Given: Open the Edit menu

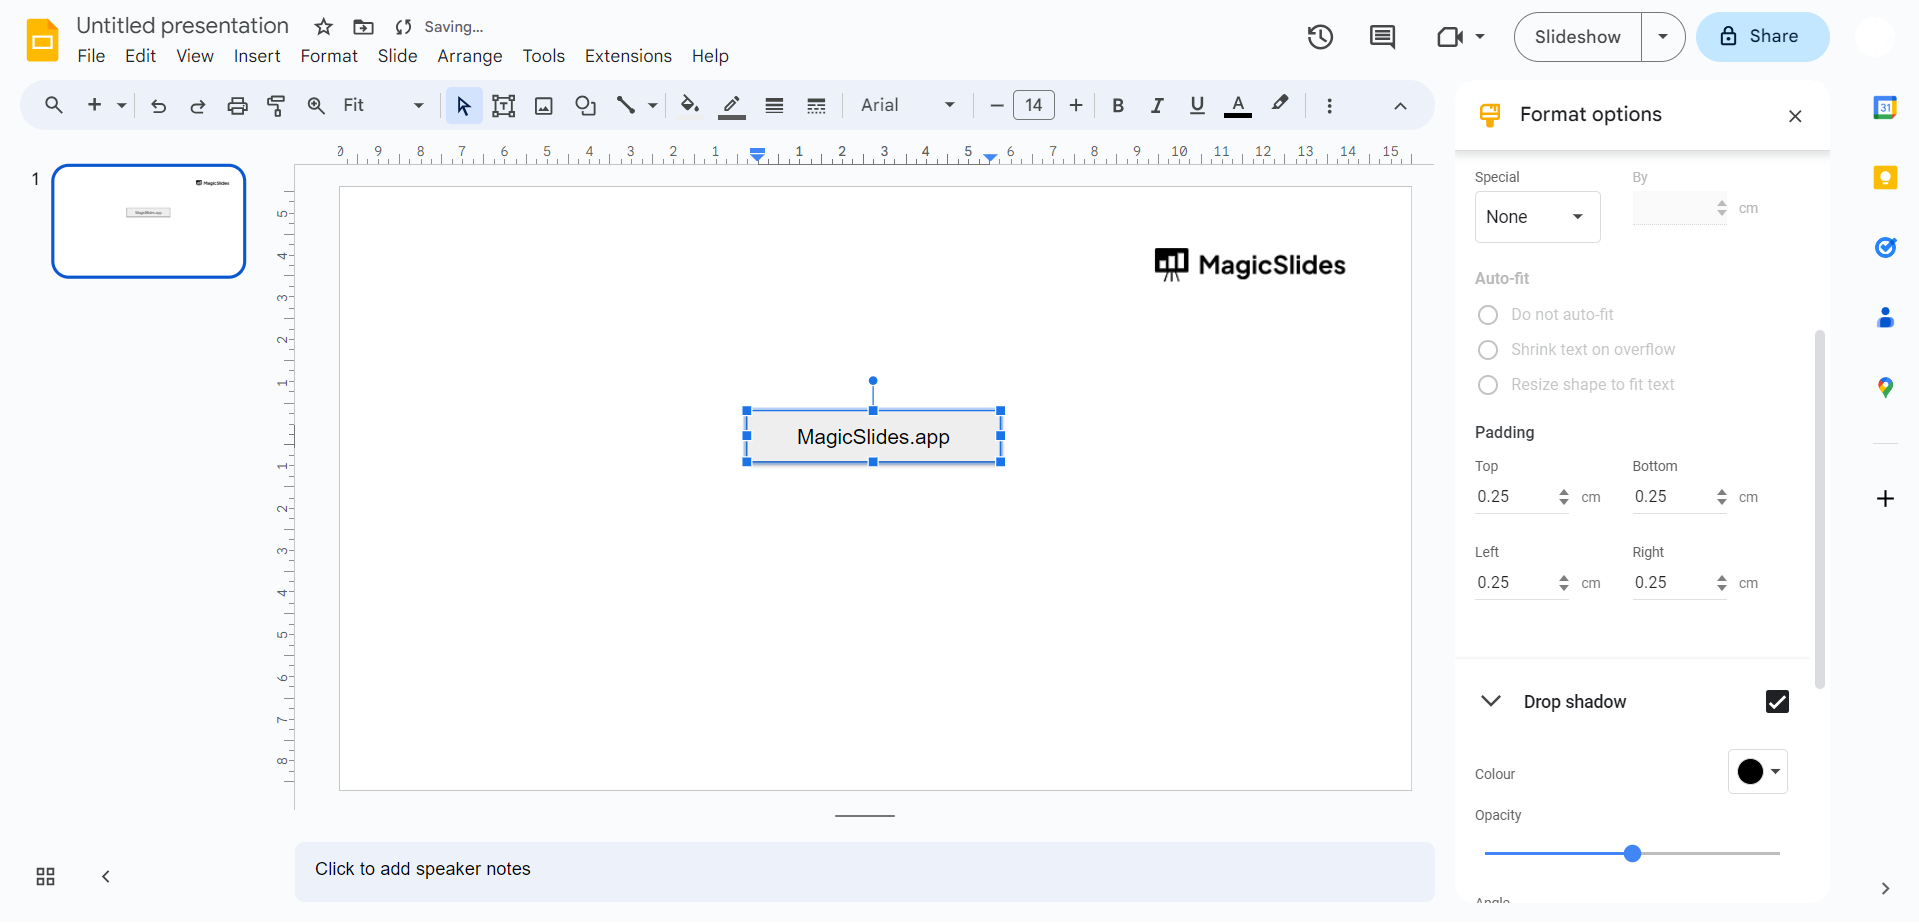Looking at the screenshot, I should point(140,56).
